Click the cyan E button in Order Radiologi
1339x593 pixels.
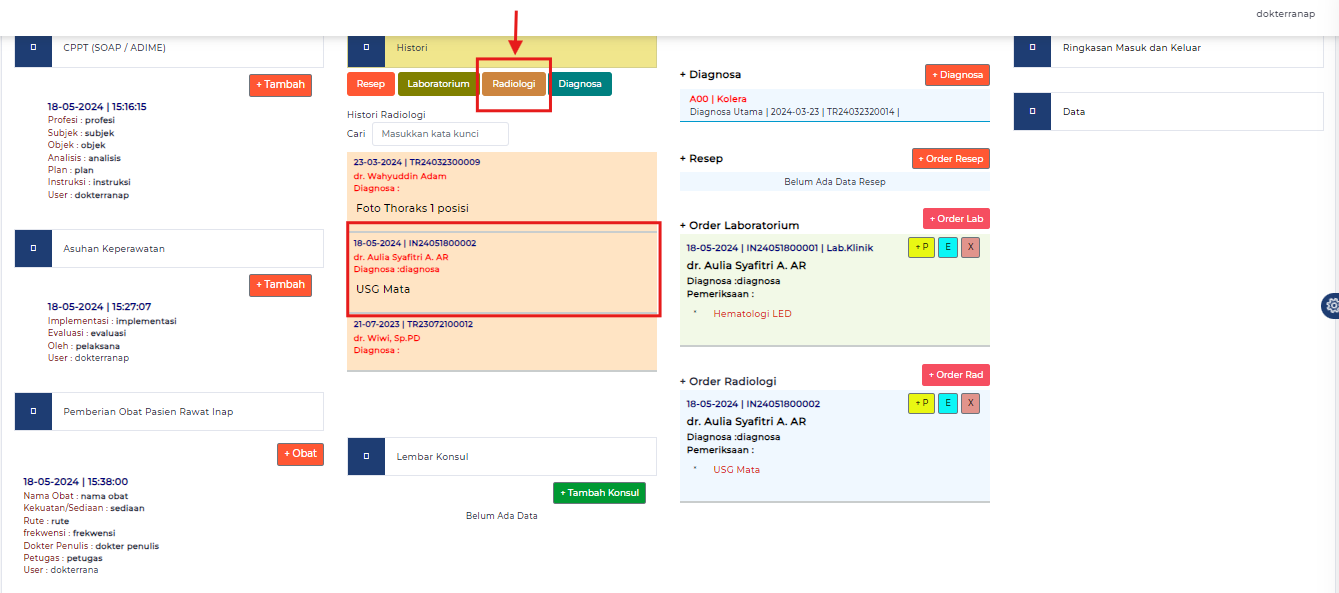point(948,404)
